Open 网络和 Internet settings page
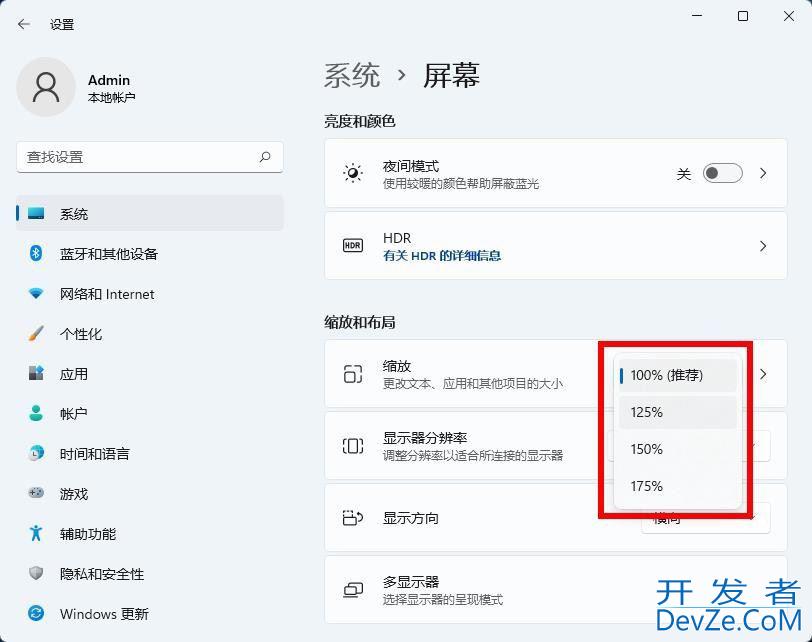 (150, 294)
